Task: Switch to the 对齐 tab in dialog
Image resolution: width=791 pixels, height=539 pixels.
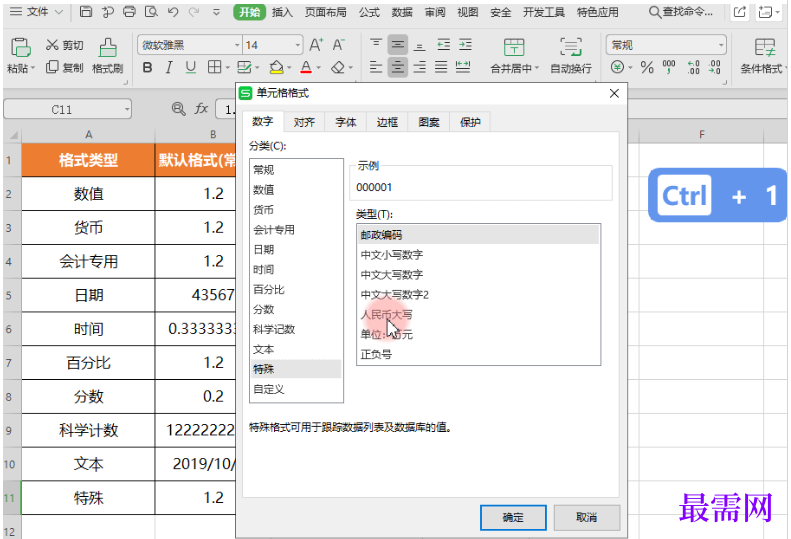Action: (x=304, y=122)
